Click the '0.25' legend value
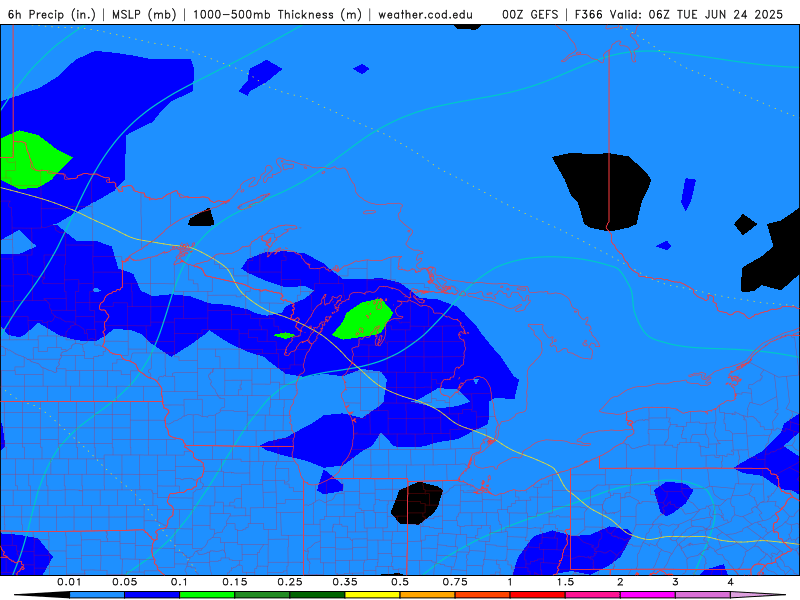Screen dimensions: 800x600 pos(290,582)
